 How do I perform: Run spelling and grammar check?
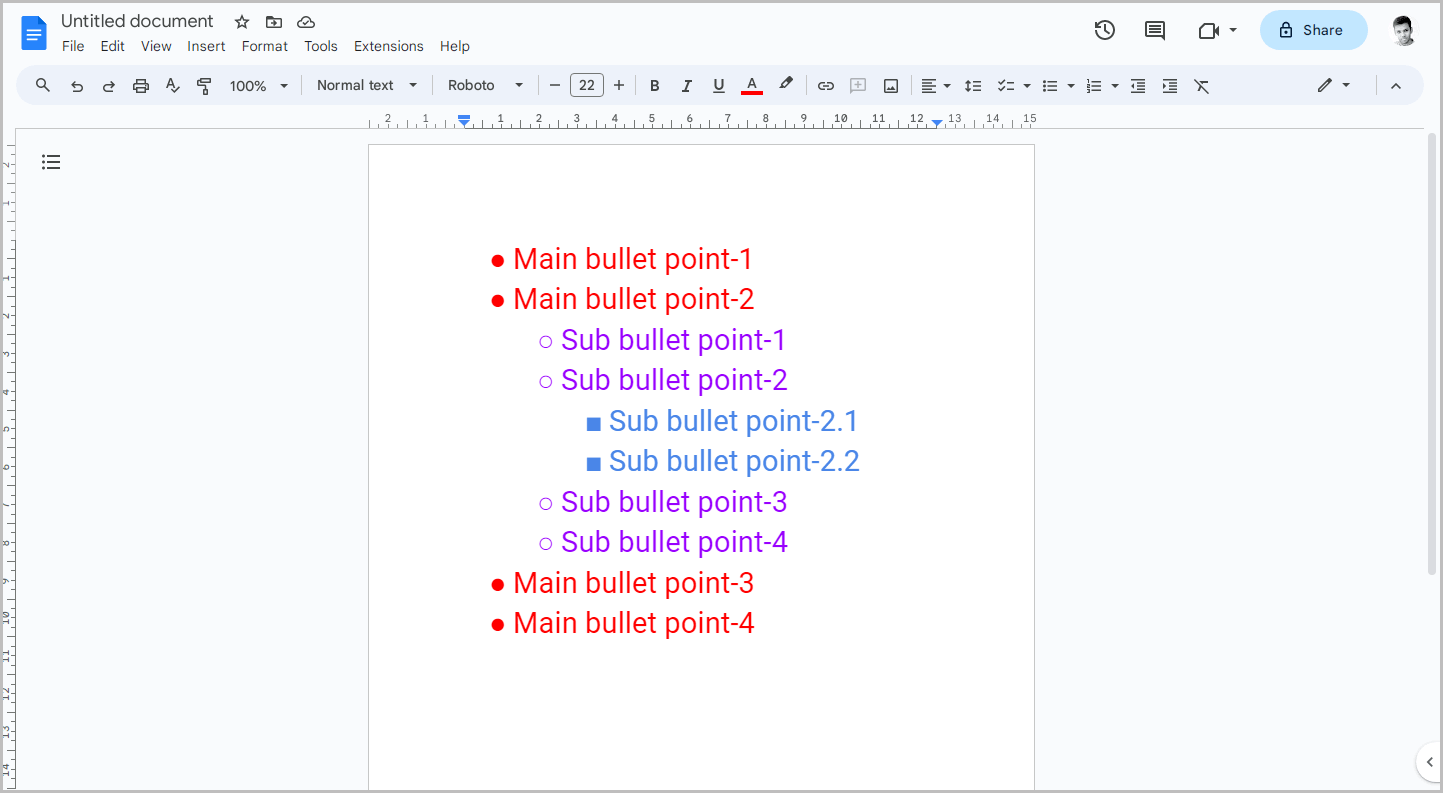tap(173, 86)
